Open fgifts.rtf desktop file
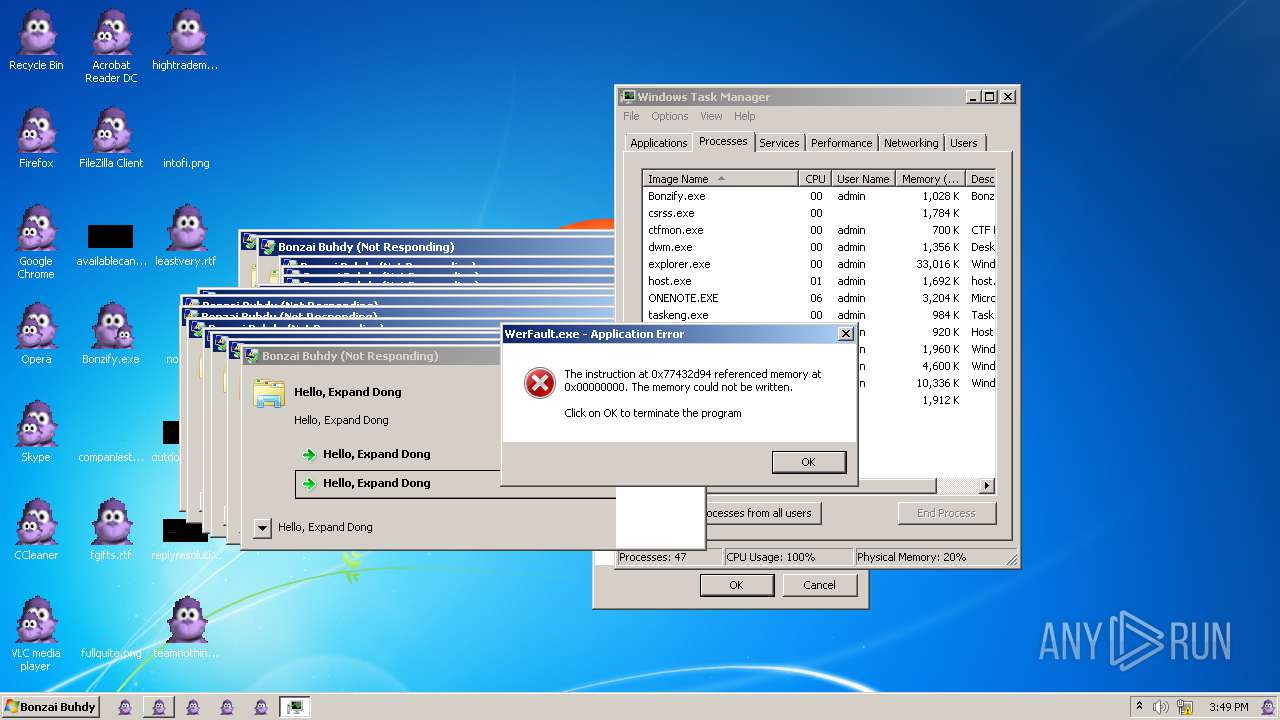The height and width of the screenshot is (720, 1280). [x=111, y=531]
